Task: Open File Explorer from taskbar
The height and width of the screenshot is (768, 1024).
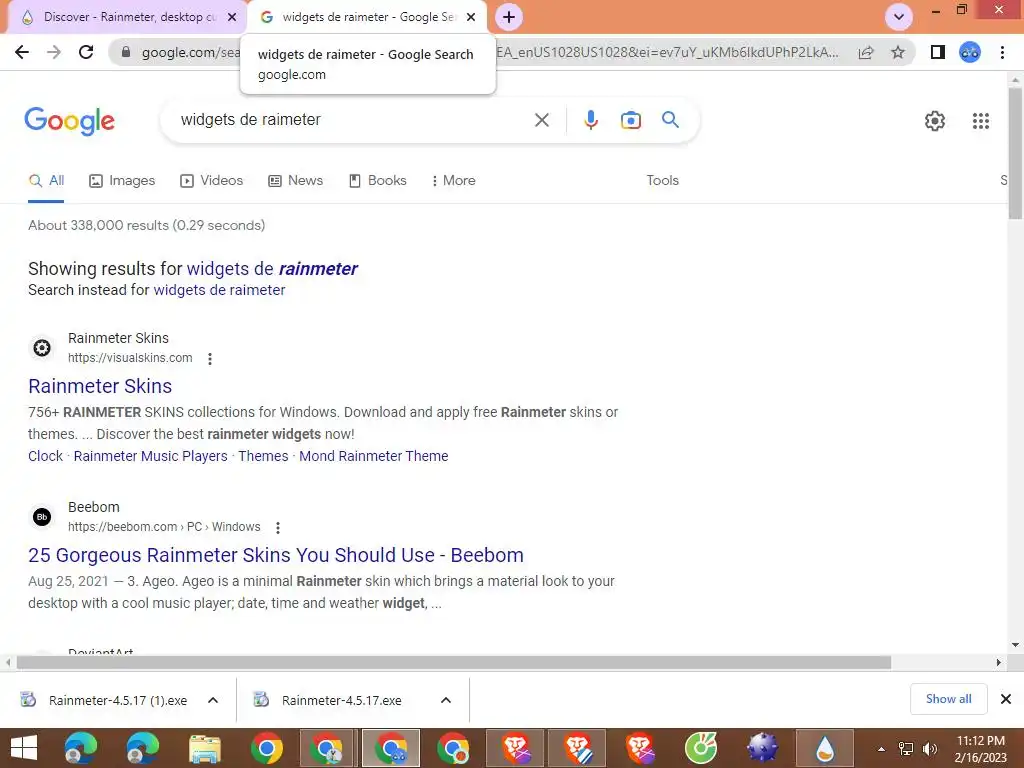Action: tap(205, 748)
